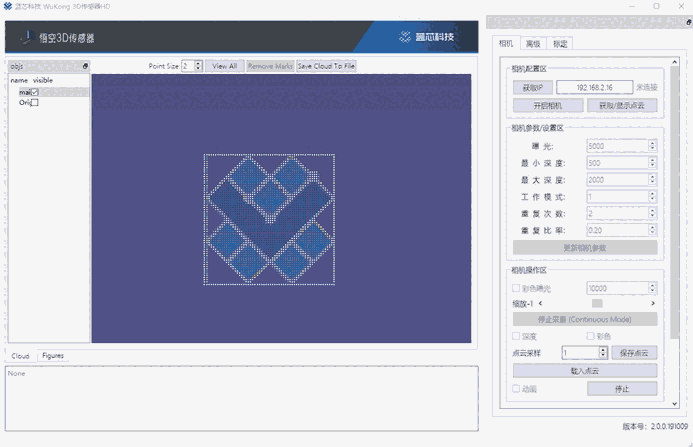This screenshot has height=447, width=693.
Task: Minimize the WuKong 3D sensor window
Action: pyautogui.click(x=632, y=6)
